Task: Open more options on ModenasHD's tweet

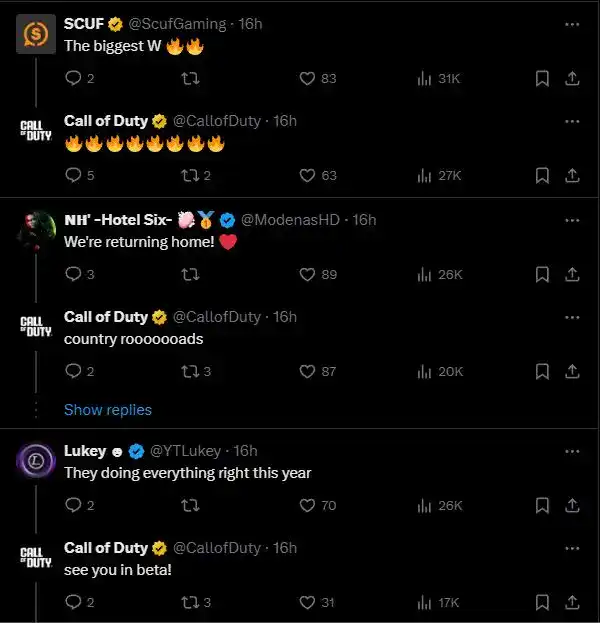Action: coord(572,220)
